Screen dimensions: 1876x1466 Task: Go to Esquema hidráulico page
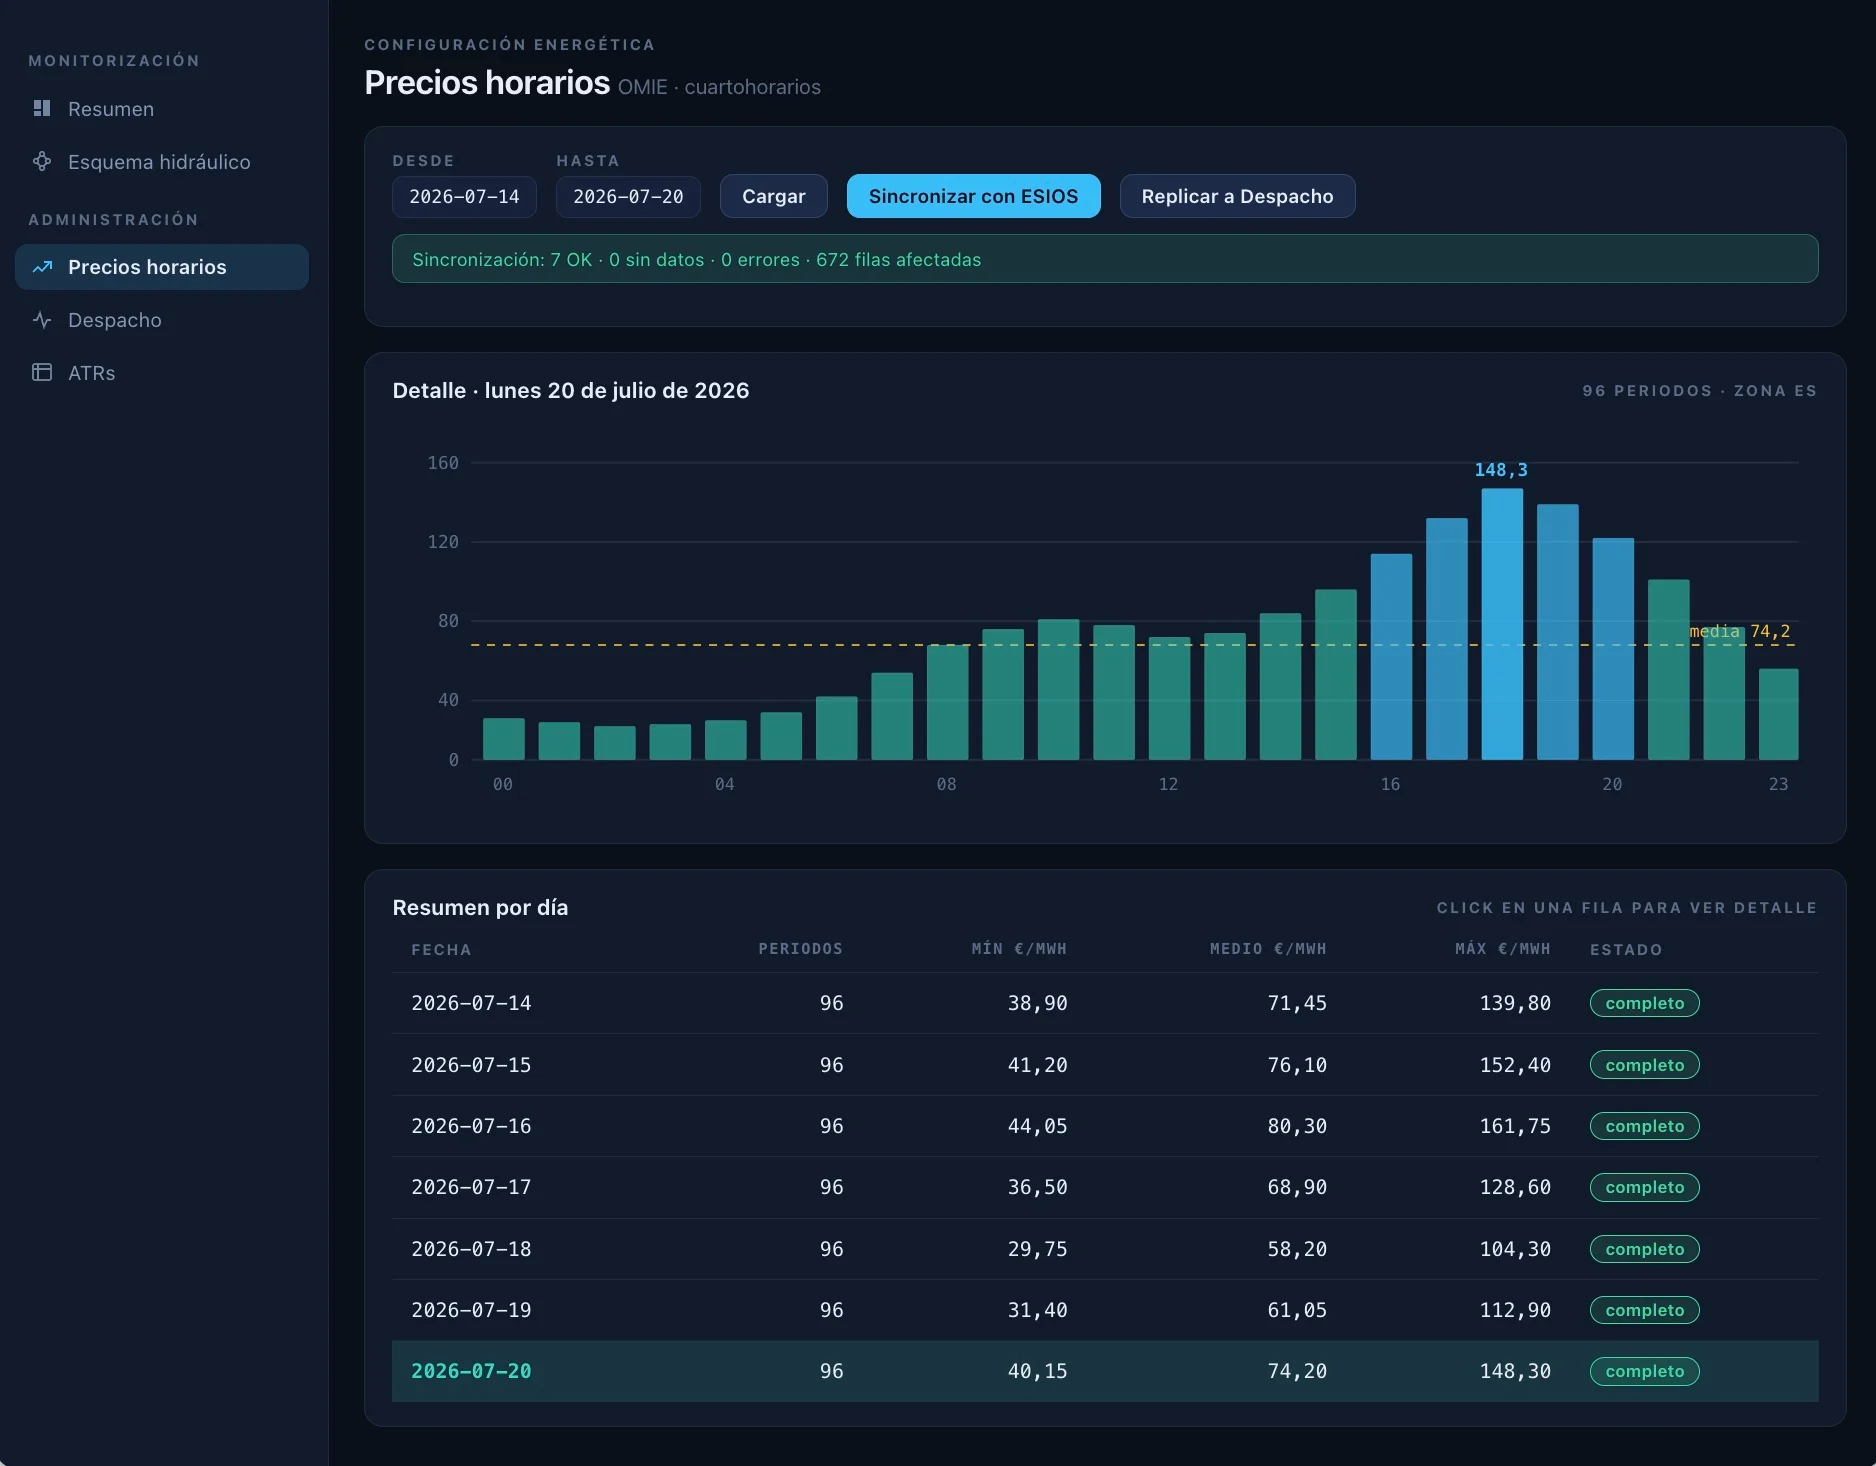[162, 161]
